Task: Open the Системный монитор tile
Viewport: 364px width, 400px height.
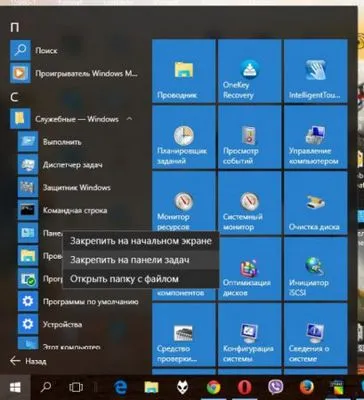Action: pos(250,203)
